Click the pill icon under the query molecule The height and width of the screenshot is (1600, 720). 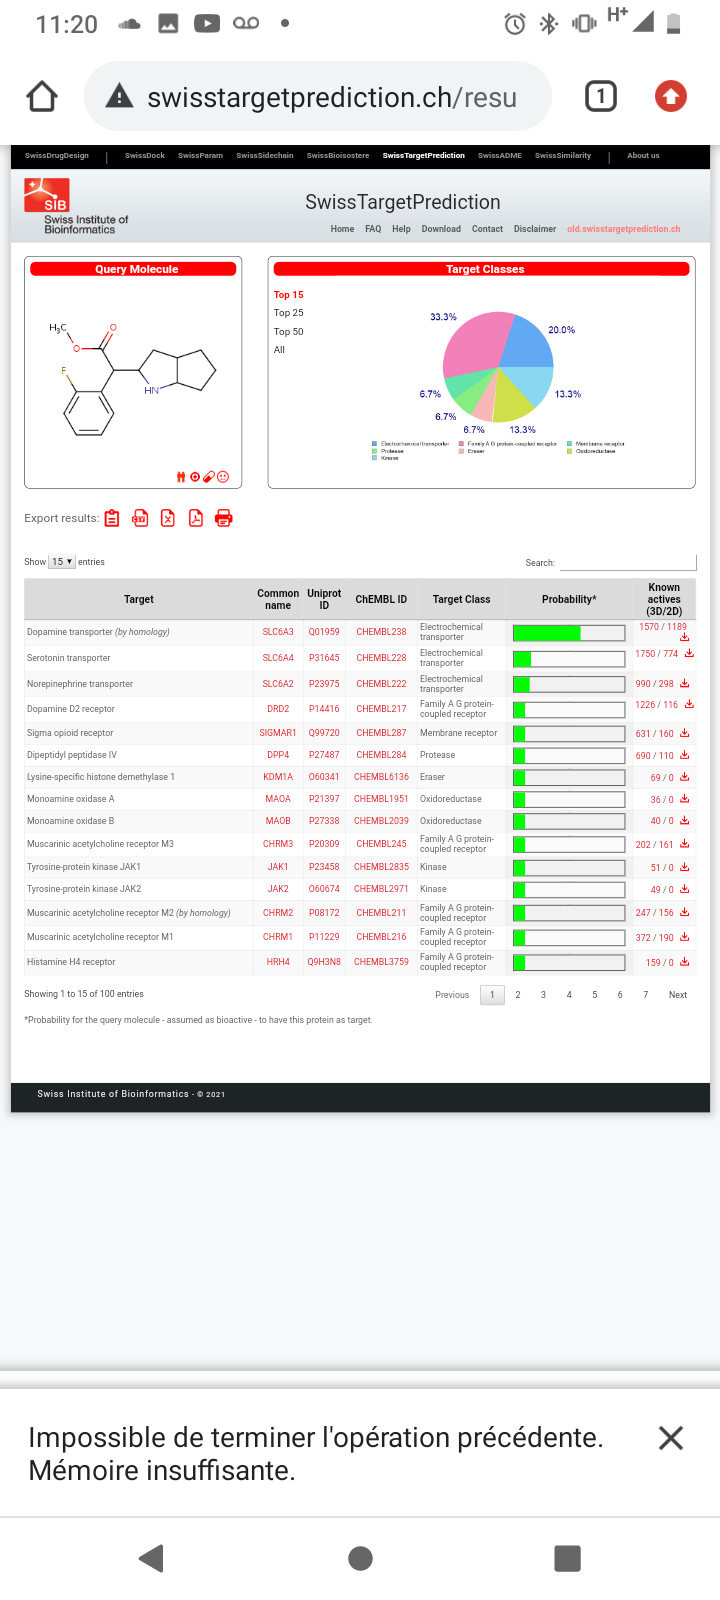click(x=209, y=477)
